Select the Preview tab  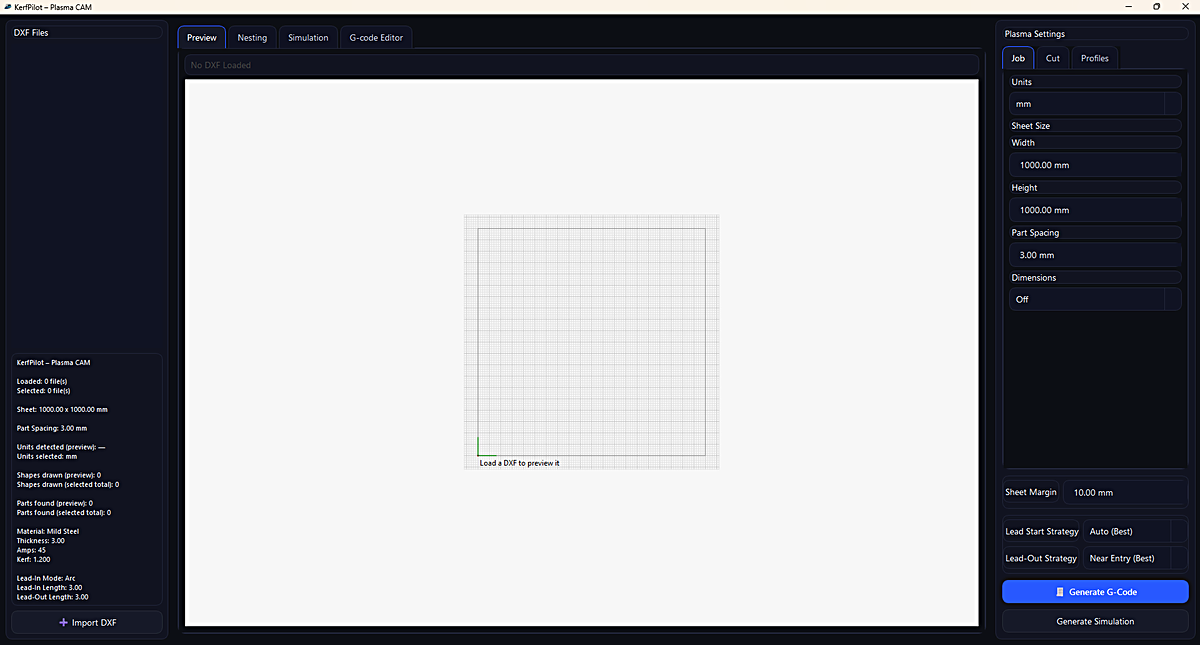pyautogui.click(x=201, y=37)
